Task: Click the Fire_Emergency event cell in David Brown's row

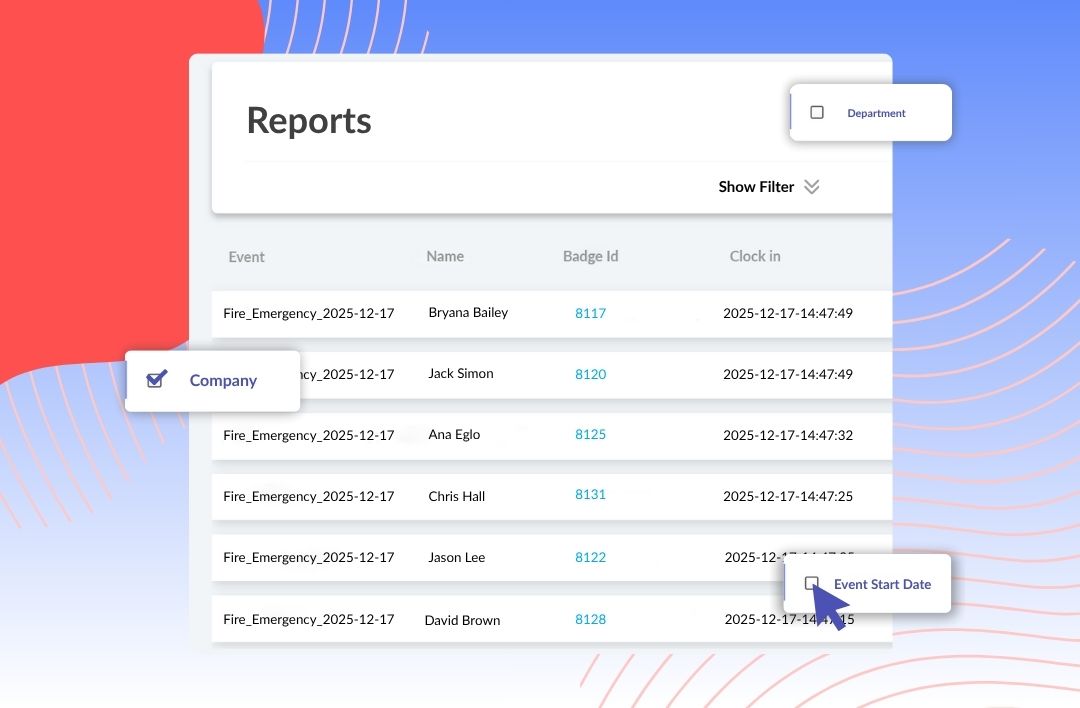Action: [x=309, y=619]
